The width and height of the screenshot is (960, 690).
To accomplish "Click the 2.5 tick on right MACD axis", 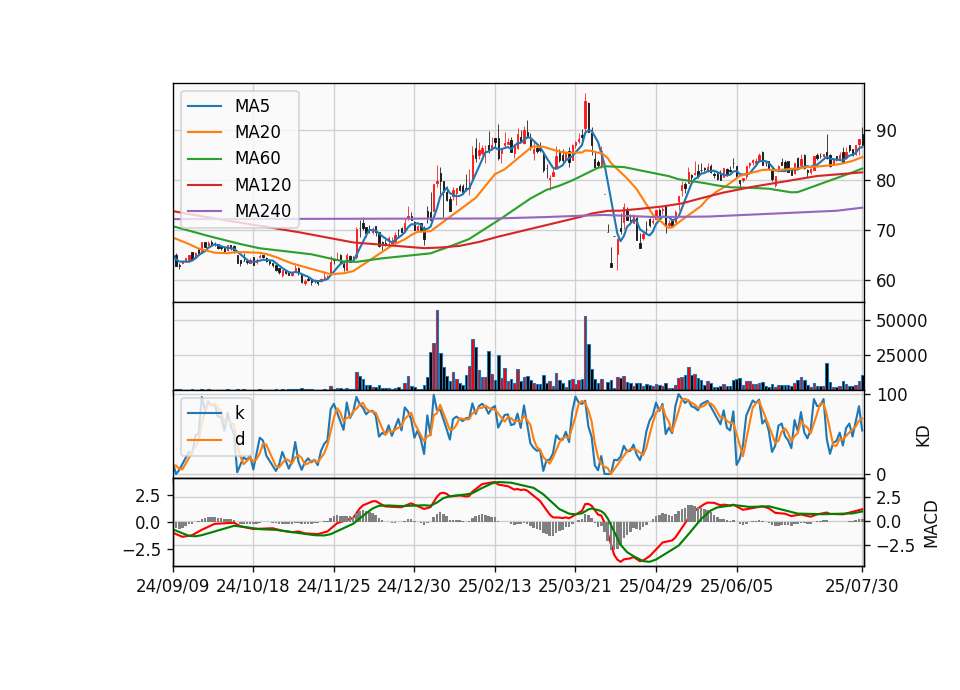I will click(x=888, y=498).
